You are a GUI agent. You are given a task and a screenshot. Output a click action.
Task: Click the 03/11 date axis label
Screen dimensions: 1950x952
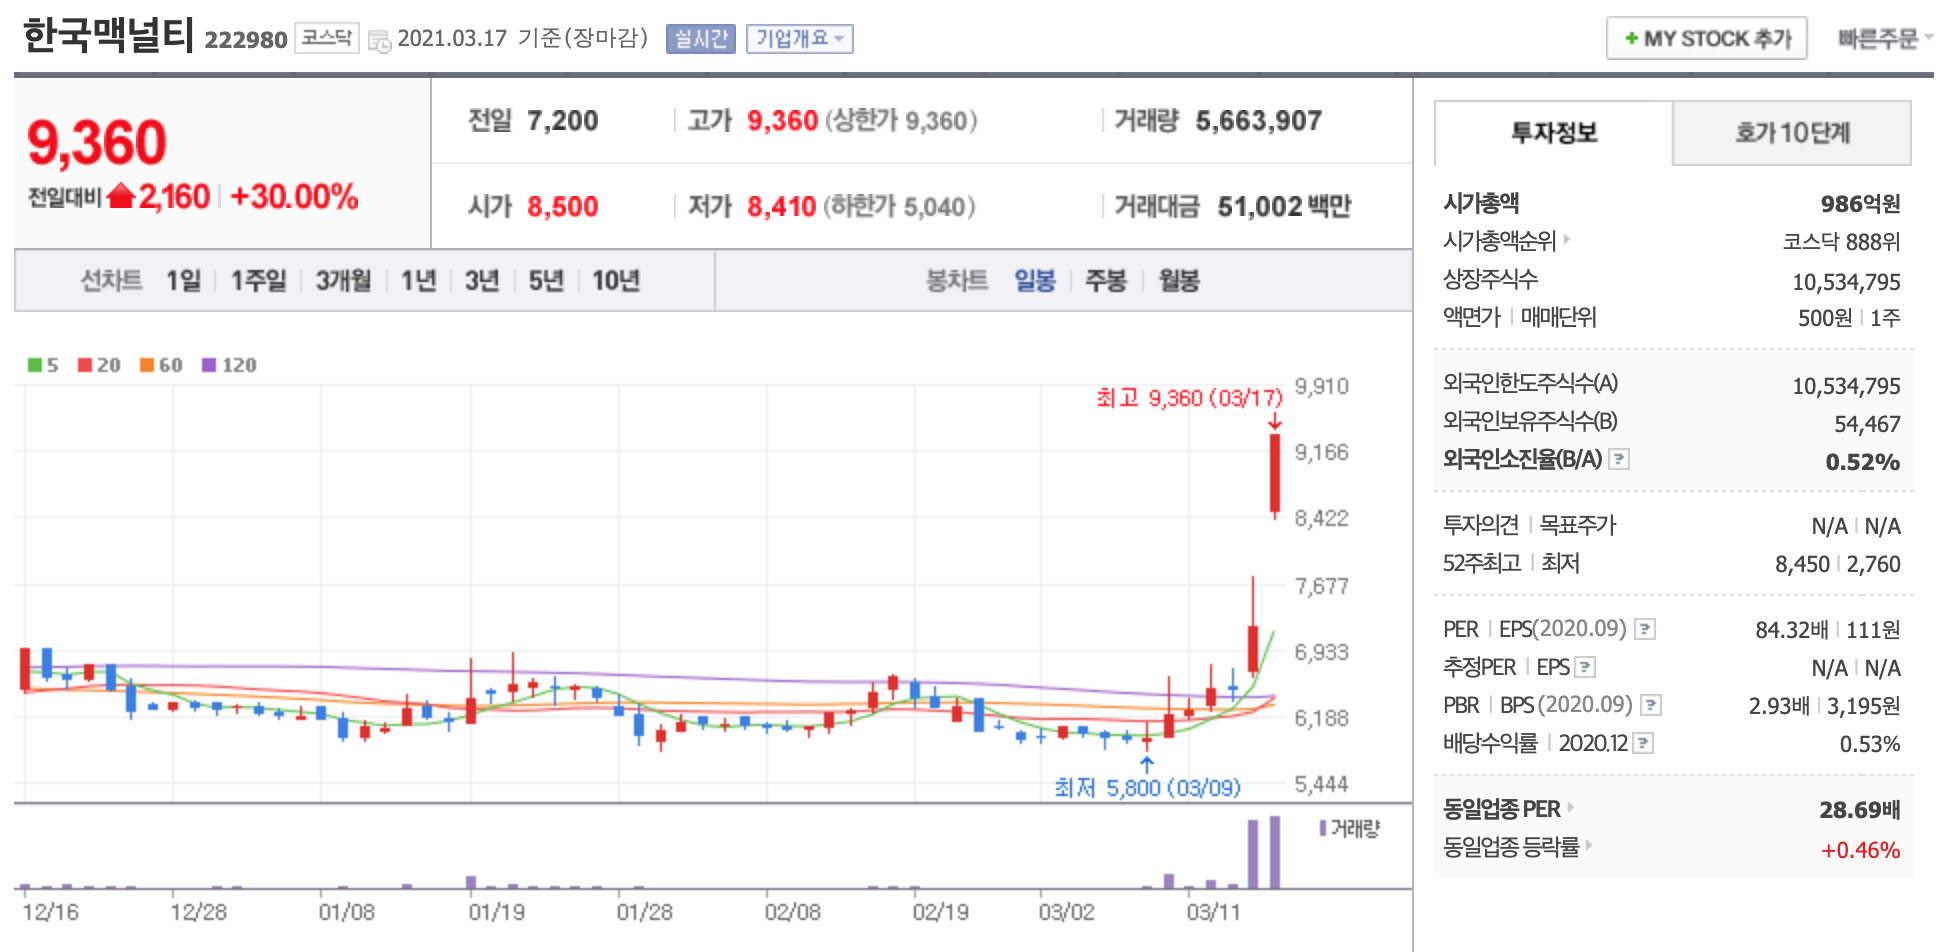(x=1213, y=912)
